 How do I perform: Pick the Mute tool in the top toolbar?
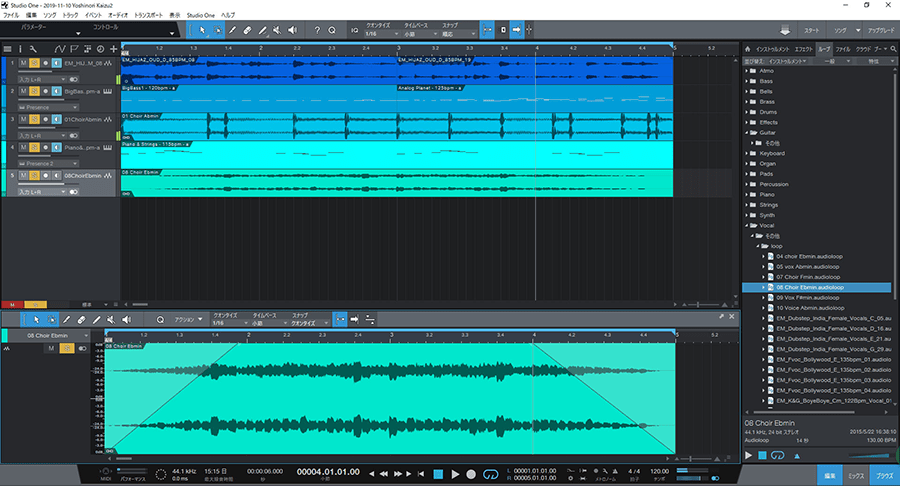279,31
